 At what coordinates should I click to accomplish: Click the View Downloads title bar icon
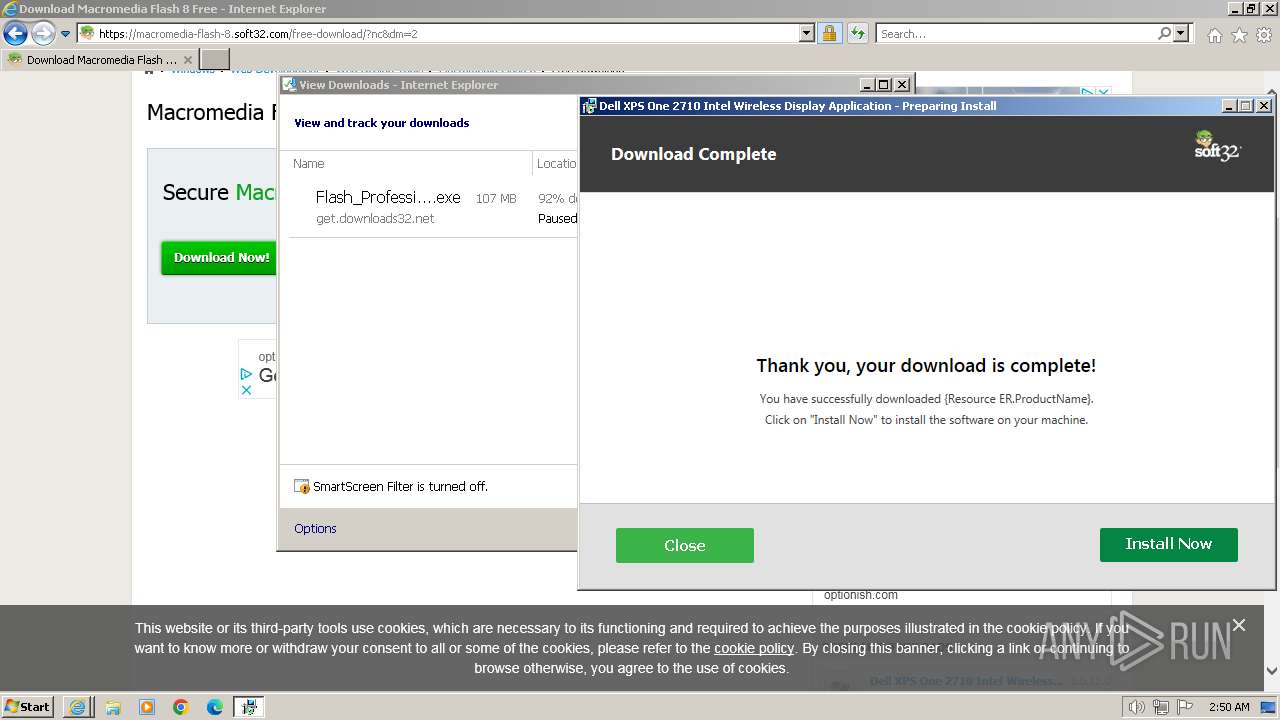[289, 85]
